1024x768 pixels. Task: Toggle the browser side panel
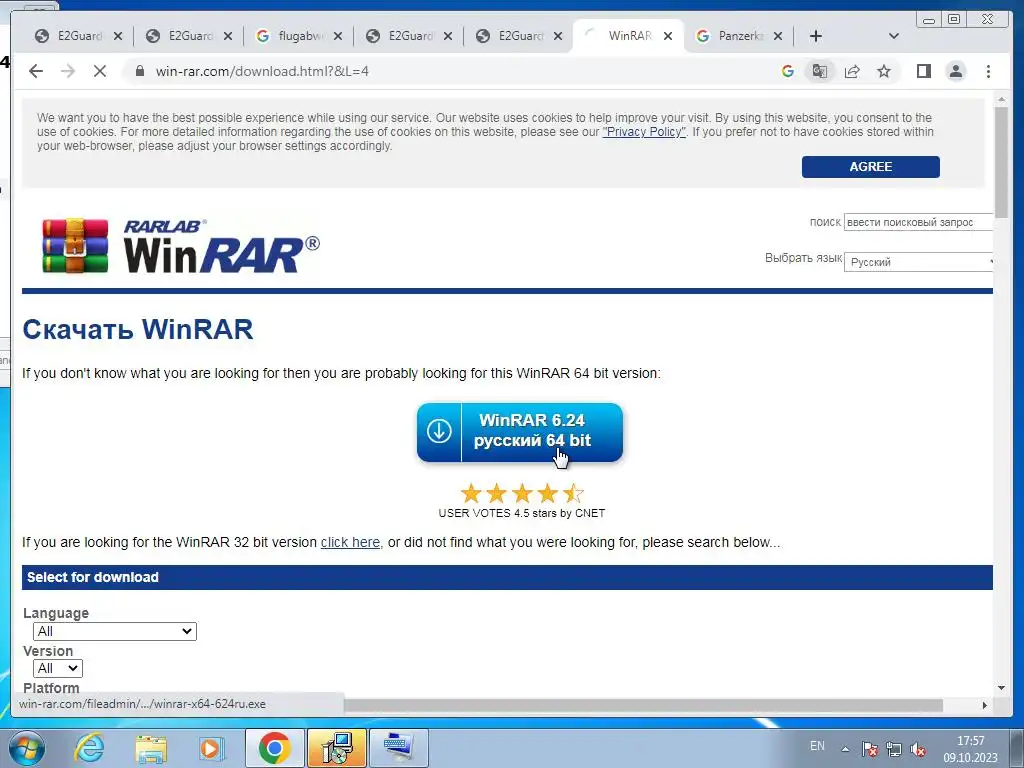click(x=923, y=71)
